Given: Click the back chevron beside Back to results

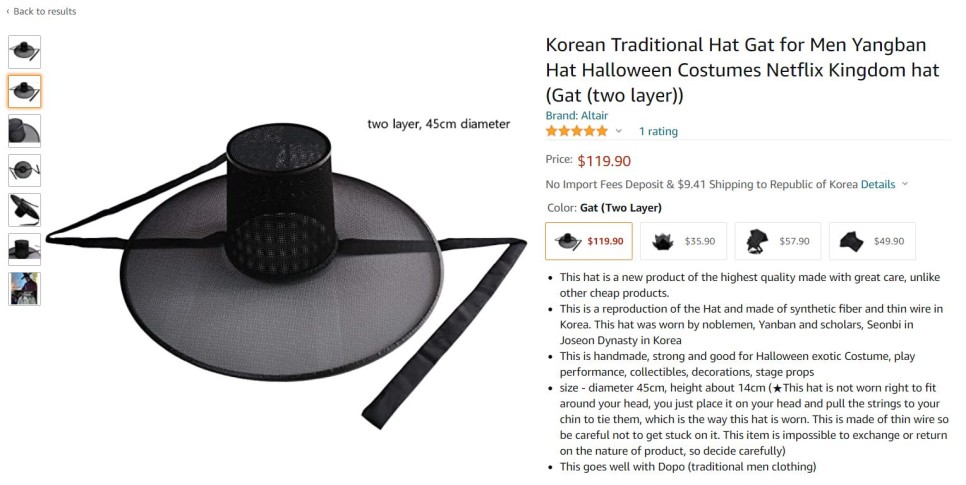Looking at the screenshot, I should (8, 11).
